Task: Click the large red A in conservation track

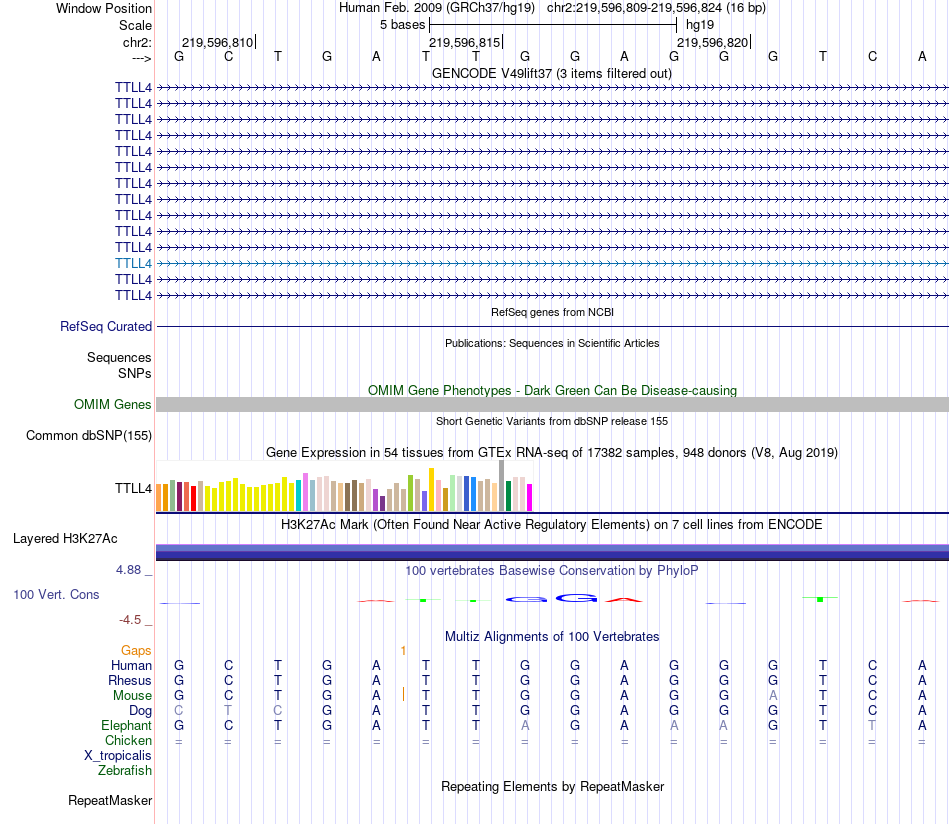Action: [x=624, y=600]
